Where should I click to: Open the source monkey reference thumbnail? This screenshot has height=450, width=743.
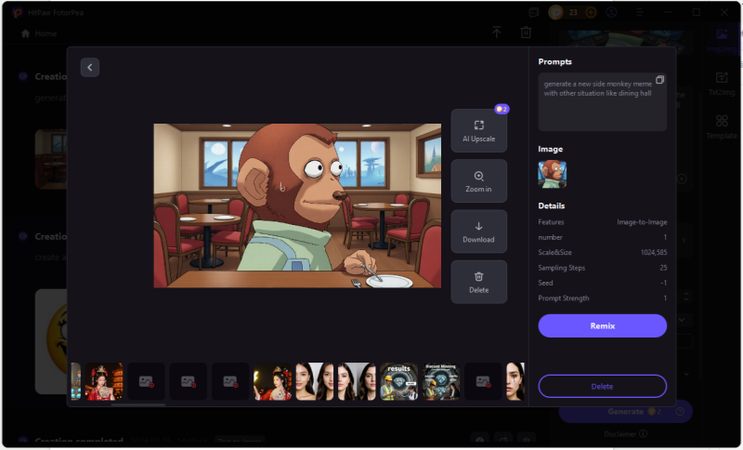click(x=552, y=174)
